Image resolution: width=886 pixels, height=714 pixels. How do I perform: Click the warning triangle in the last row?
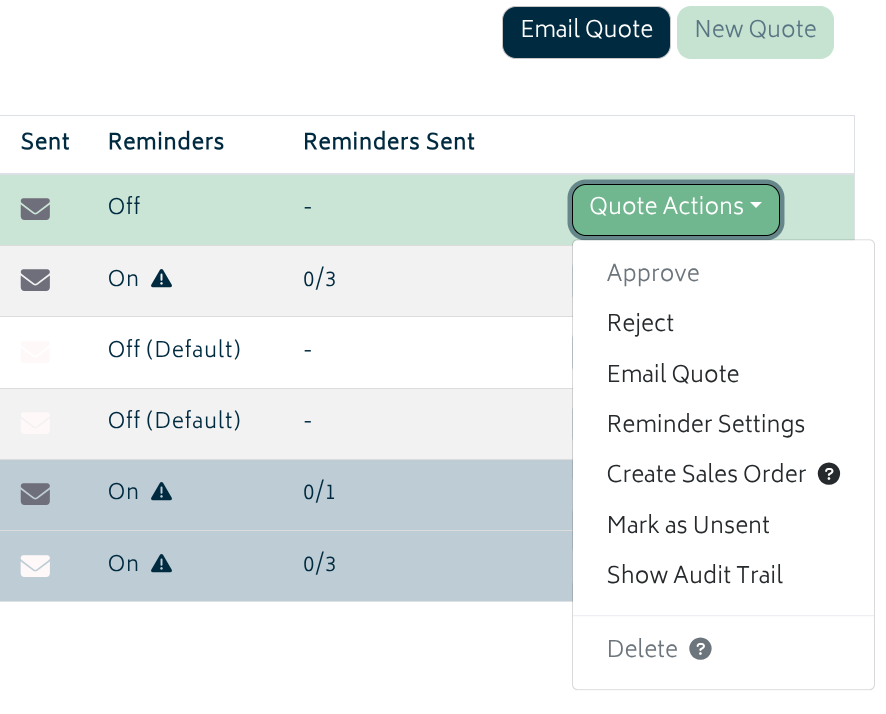[x=161, y=563]
